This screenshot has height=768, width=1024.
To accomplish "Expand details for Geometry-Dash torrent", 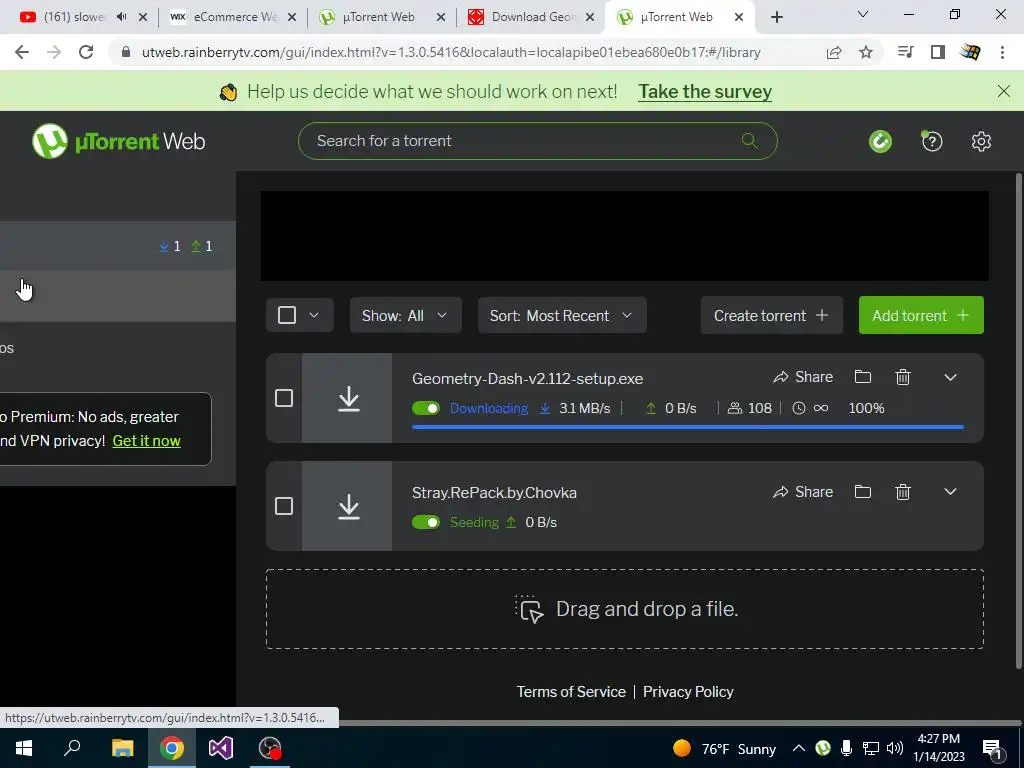I will pyautogui.click(x=950, y=377).
